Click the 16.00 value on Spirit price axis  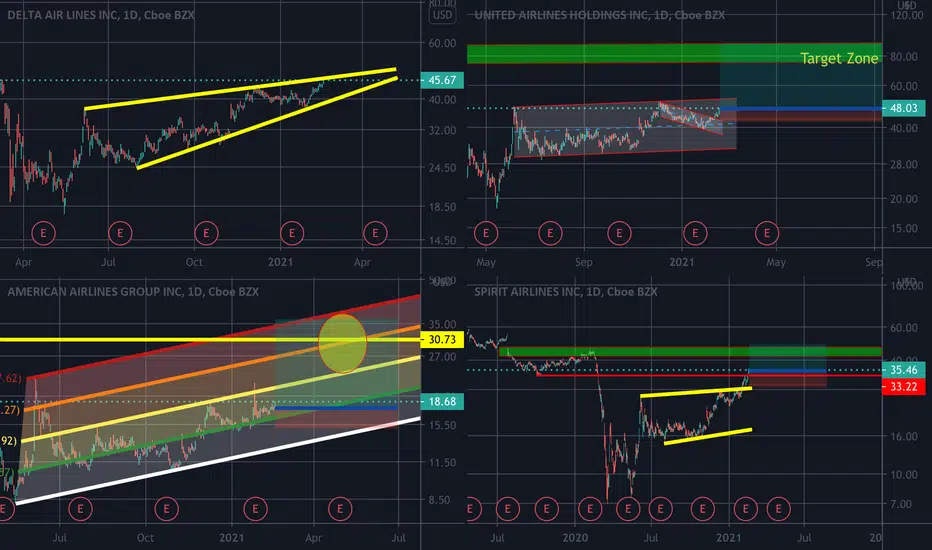(x=903, y=436)
